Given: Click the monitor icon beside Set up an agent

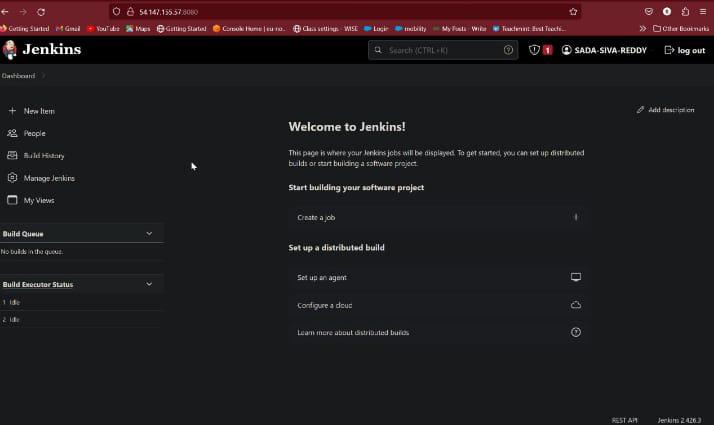Looking at the screenshot, I should pos(576,277).
